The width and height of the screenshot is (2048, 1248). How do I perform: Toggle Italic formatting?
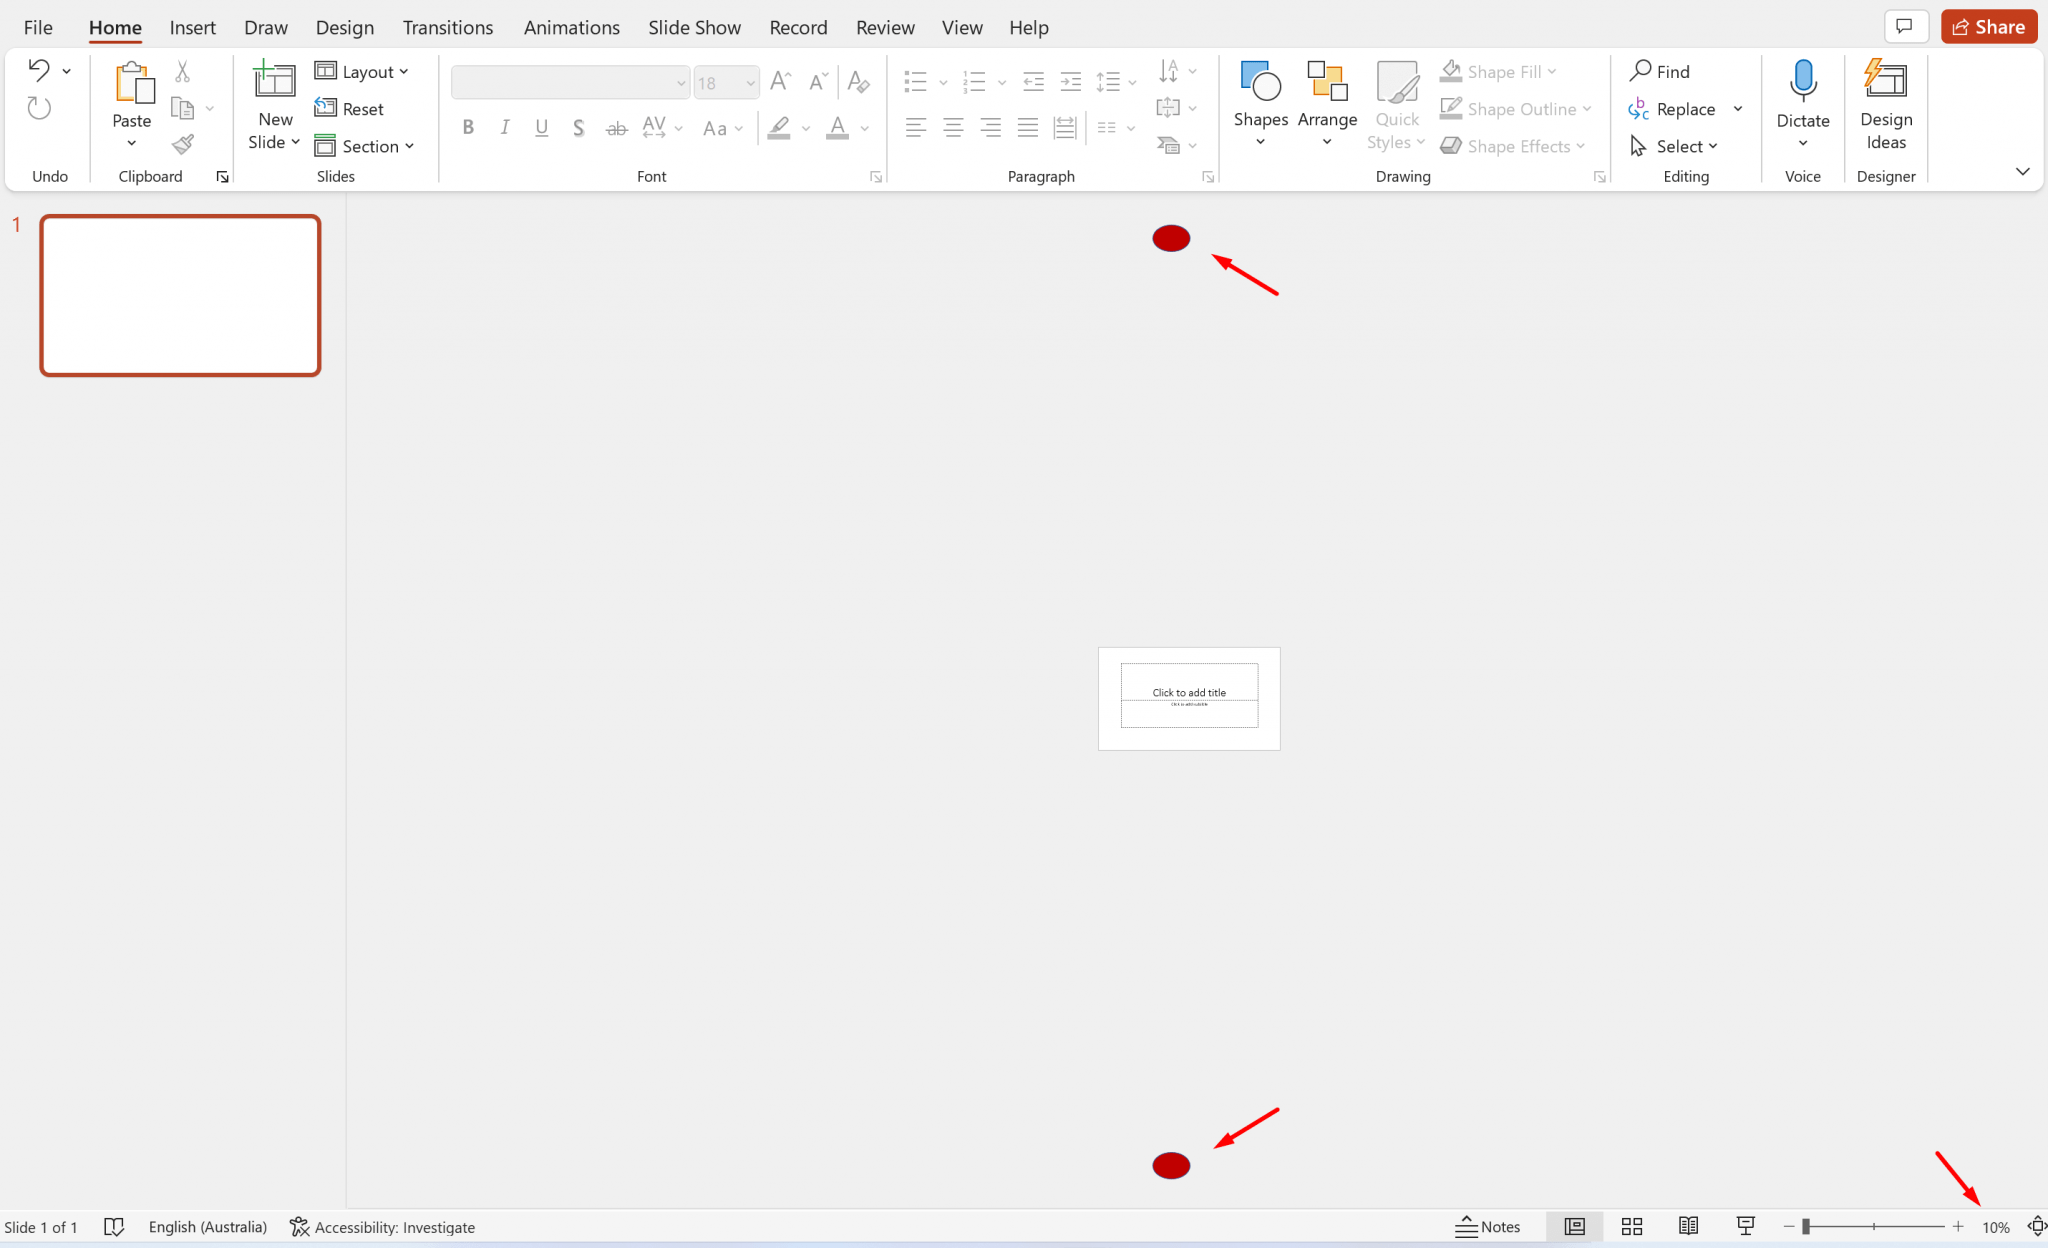pos(504,127)
